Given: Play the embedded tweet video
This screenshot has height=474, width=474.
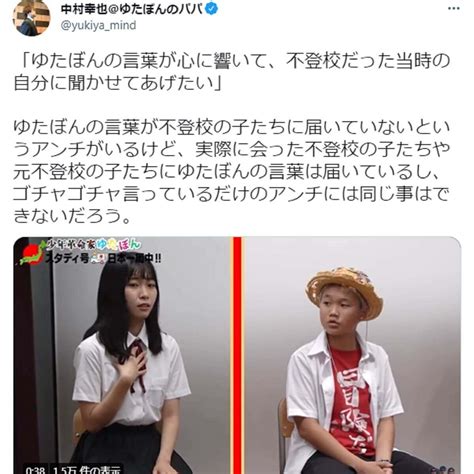Looking at the screenshot, I should tap(237, 355).
